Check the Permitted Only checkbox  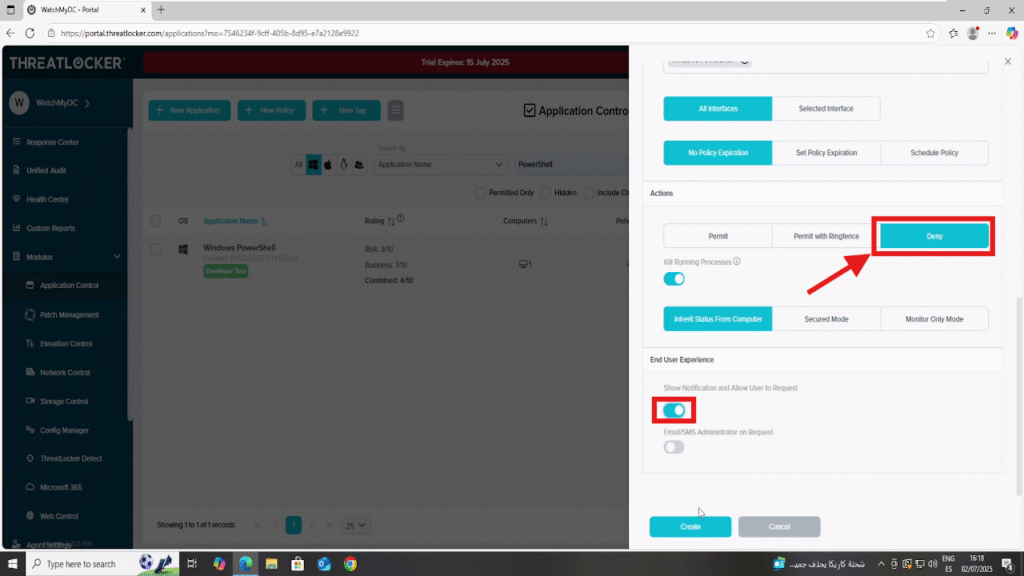[x=481, y=193]
